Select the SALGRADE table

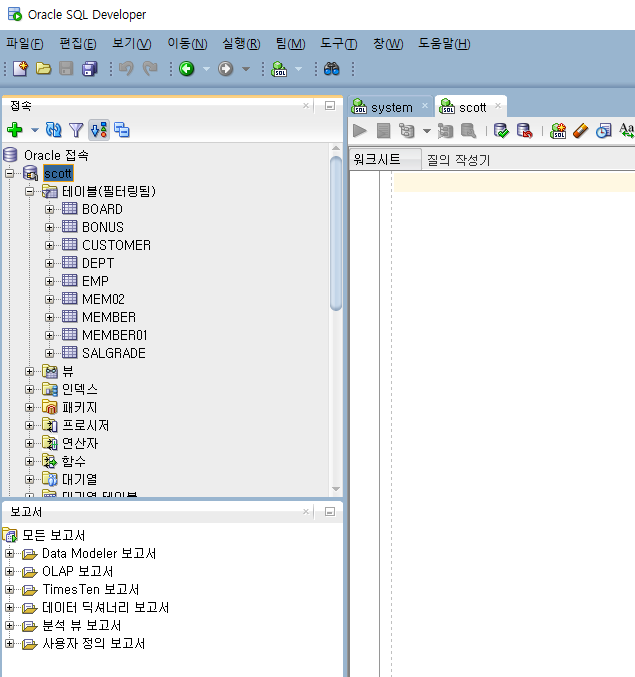(x=114, y=353)
